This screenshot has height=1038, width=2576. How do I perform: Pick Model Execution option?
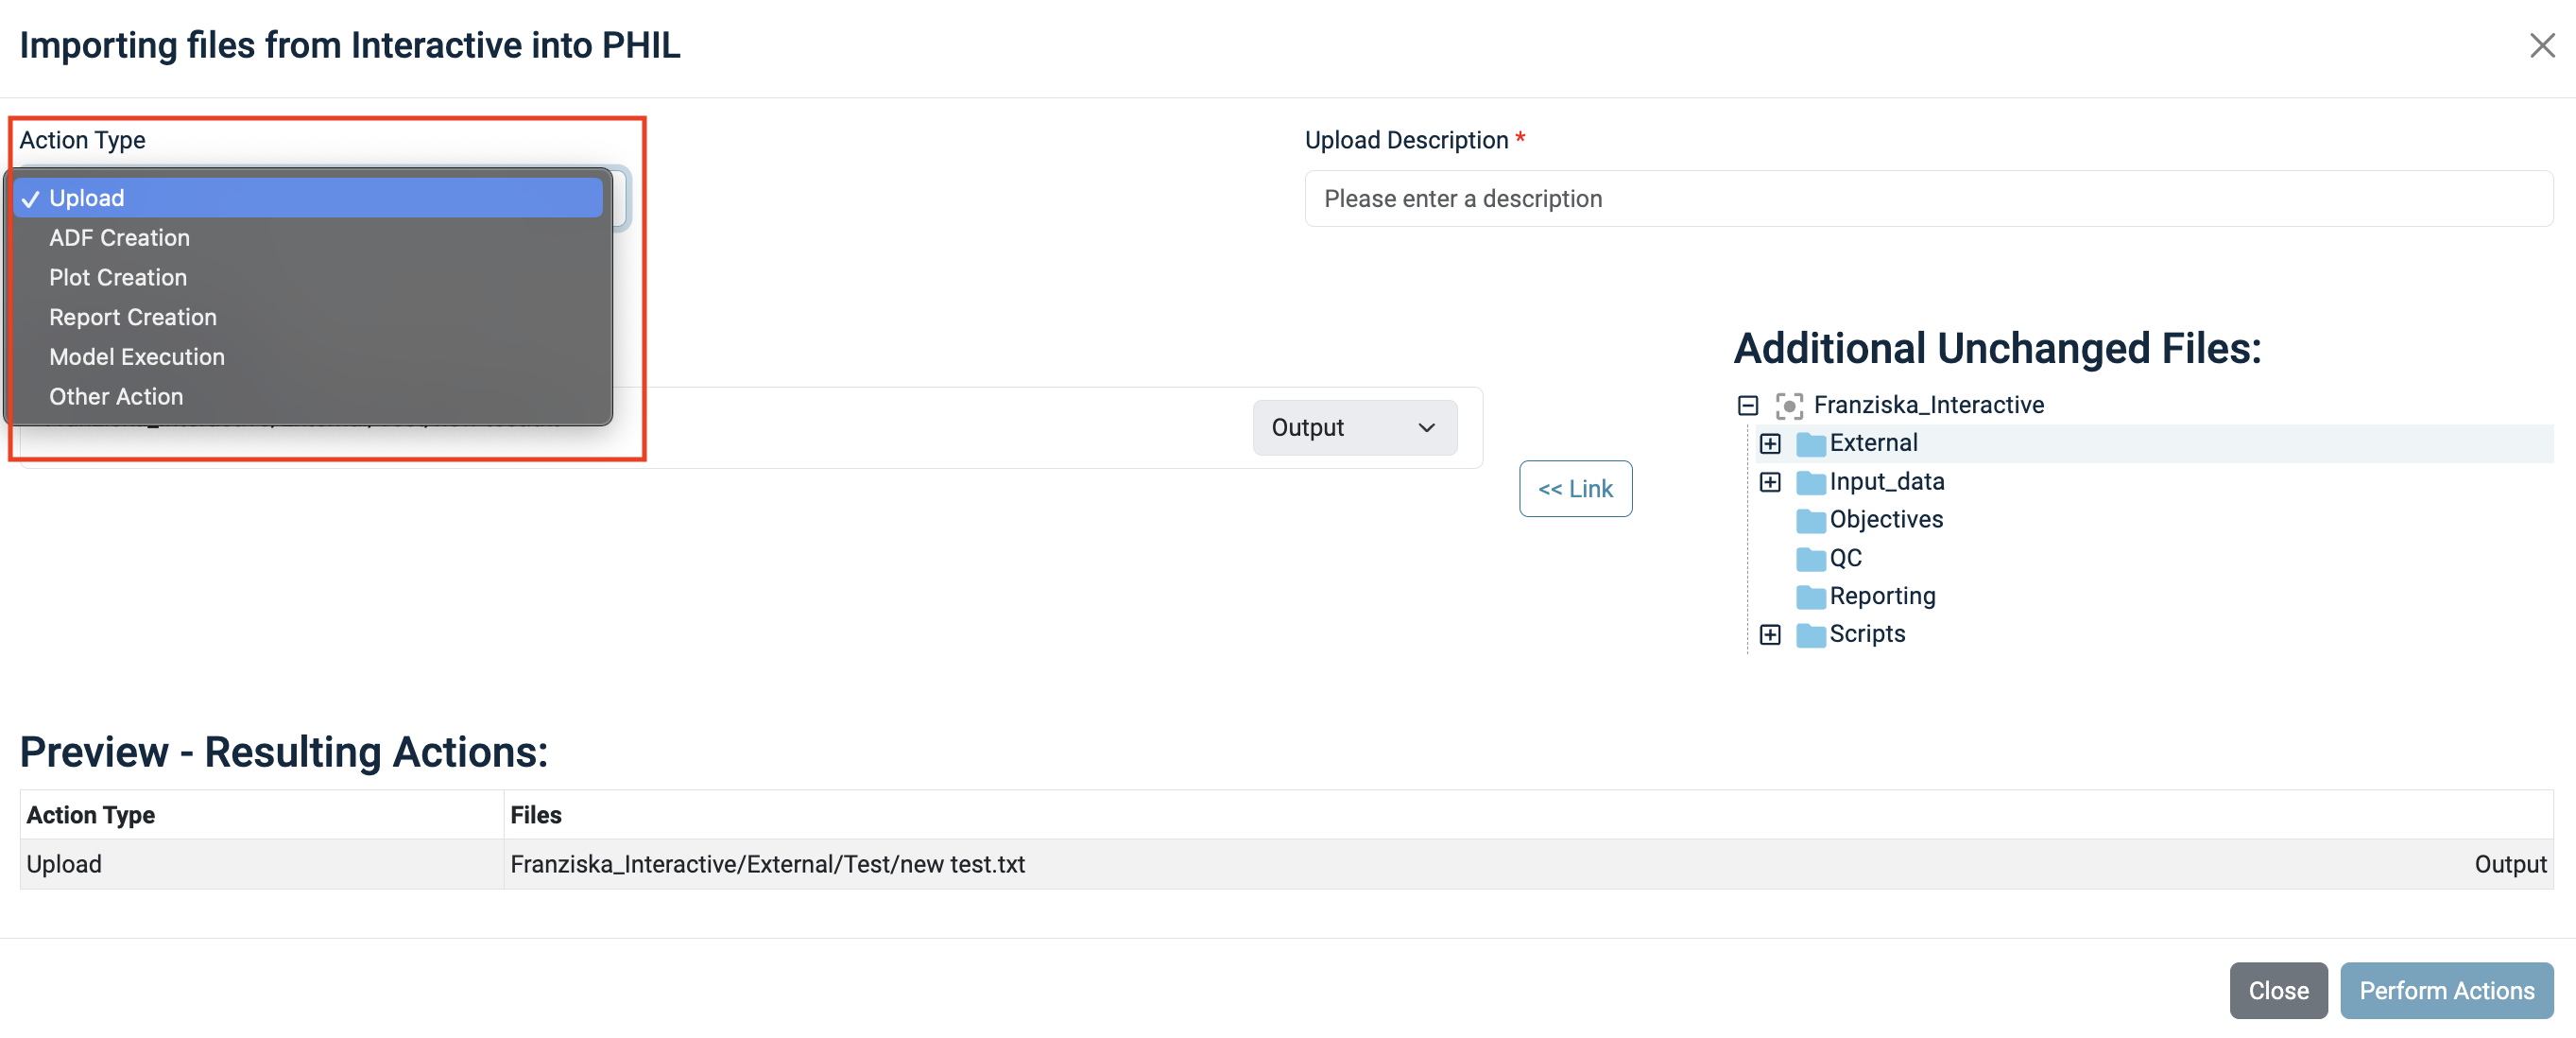(x=137, y=357)
